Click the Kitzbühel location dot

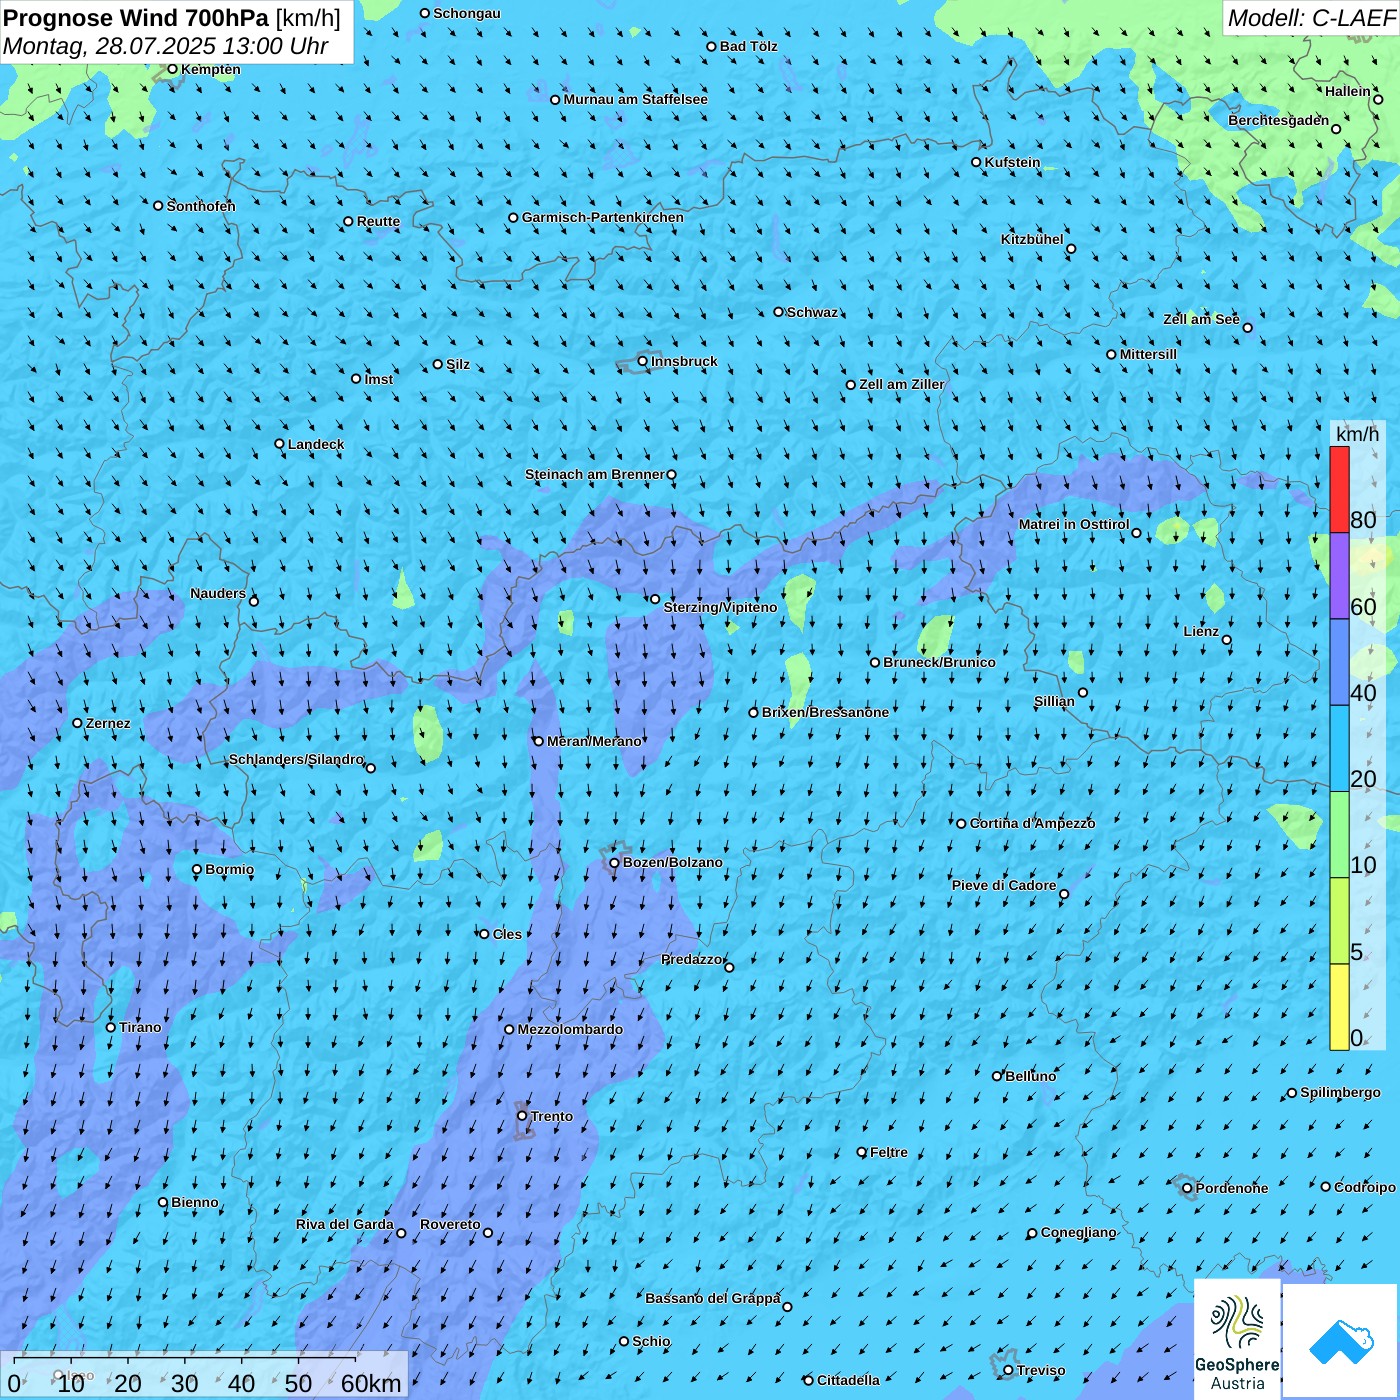coord(1071,249)
